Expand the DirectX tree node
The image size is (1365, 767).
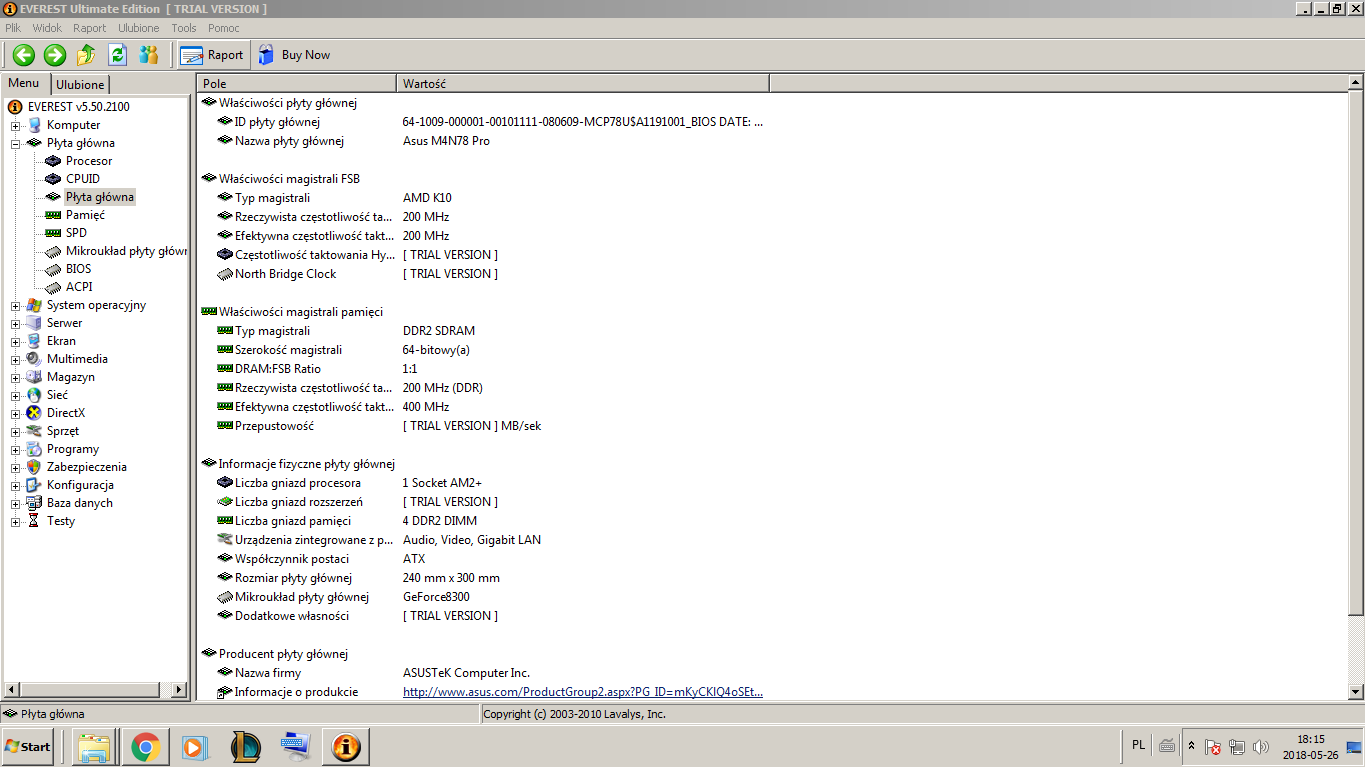pos(16,413)
